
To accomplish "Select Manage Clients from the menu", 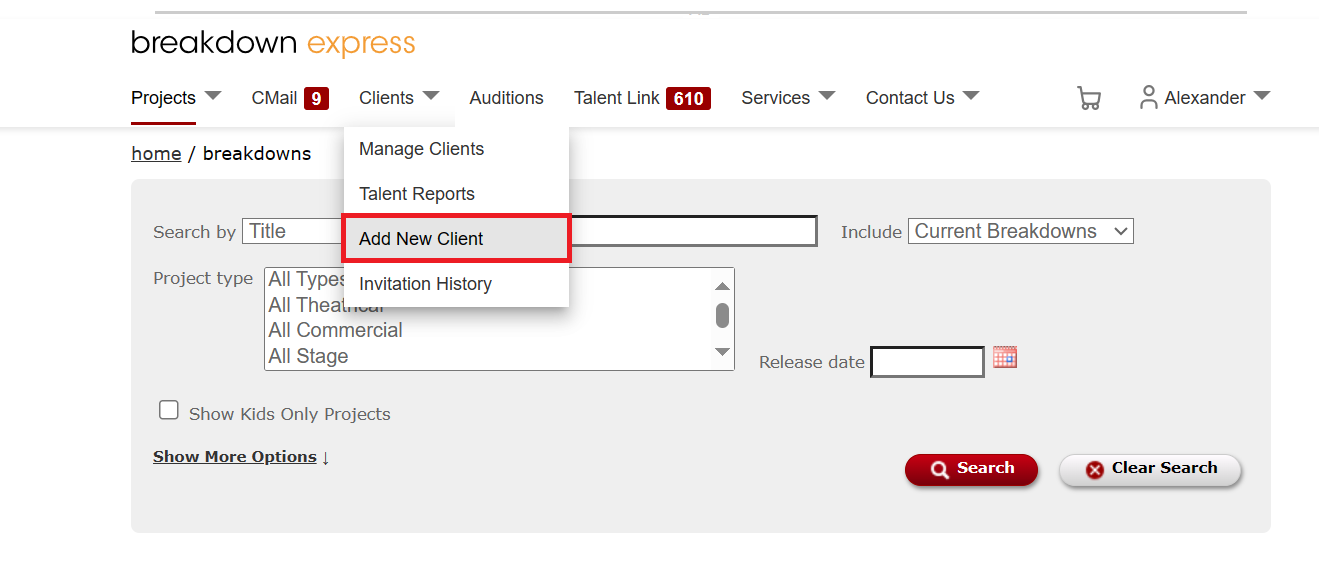I will click(x=456, y=149).
